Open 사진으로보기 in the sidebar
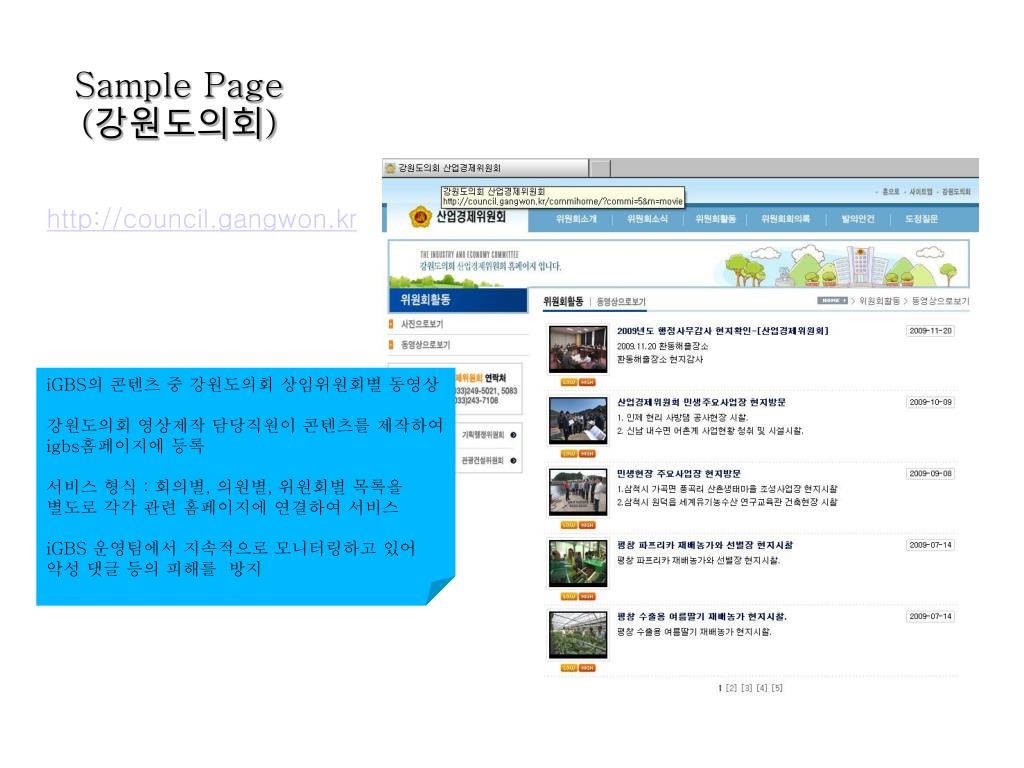Viewport: 1024px width, 768px height. pos(422,324)
